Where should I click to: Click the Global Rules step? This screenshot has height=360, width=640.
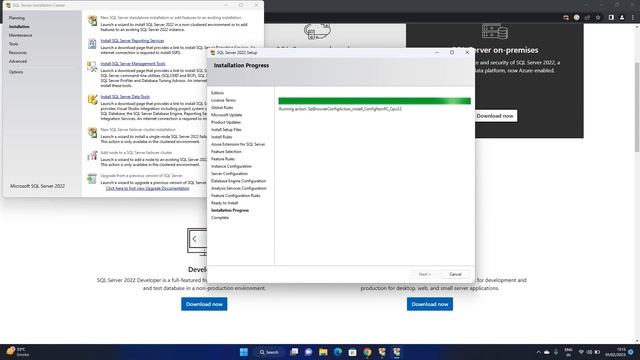[222, 108]
